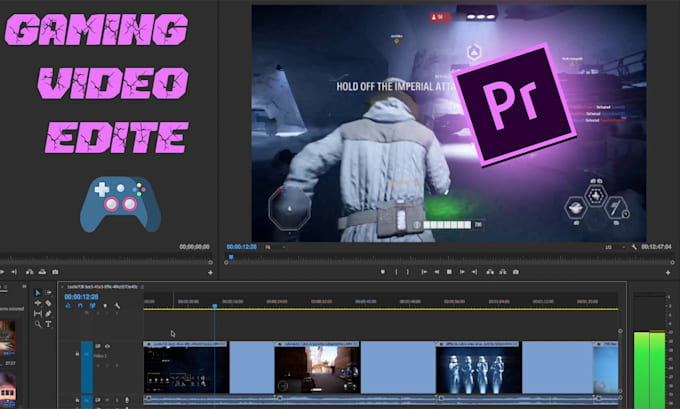Select the Slip tool
The width and height of the screenshot is (680, 409).
point(38,314)
